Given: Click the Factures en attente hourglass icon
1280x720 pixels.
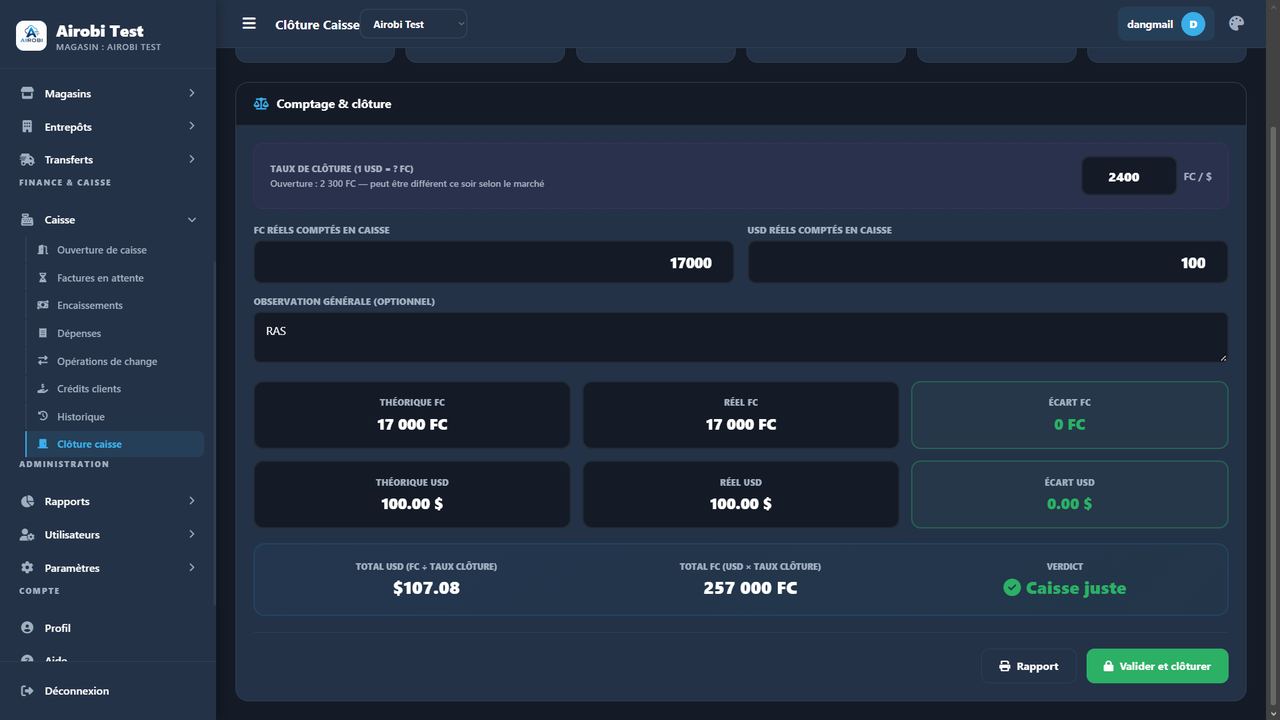Looking at the screenshot, I should (x=43, y=278).
